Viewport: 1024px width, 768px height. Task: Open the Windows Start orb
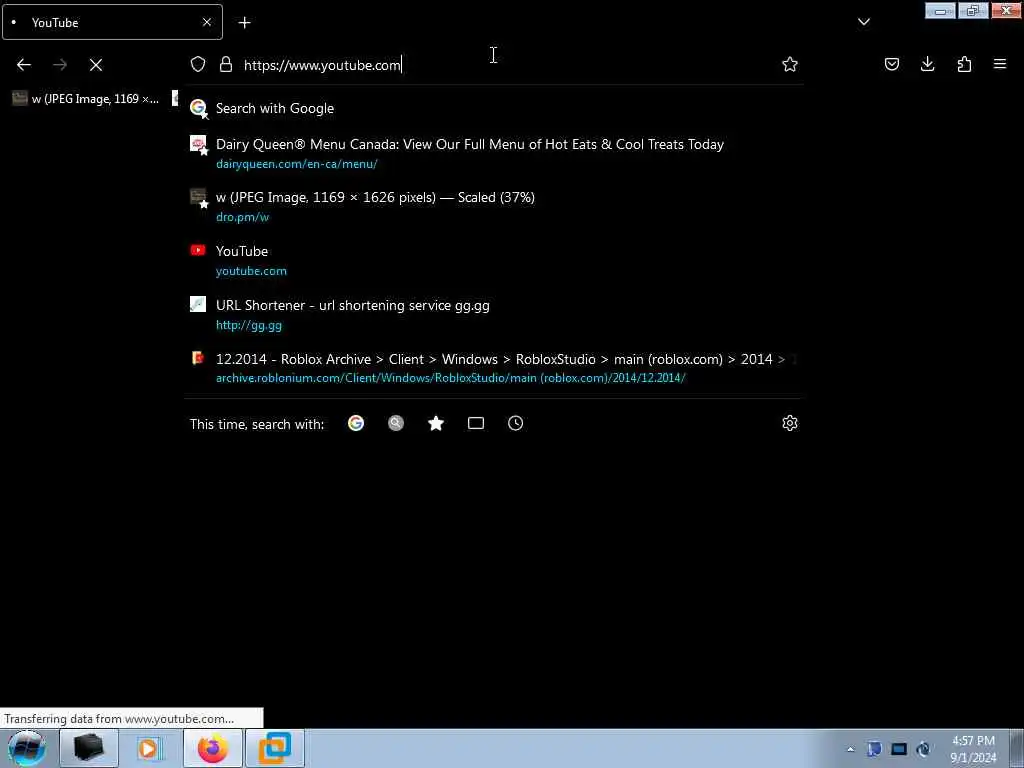click(x=27, y=748)
